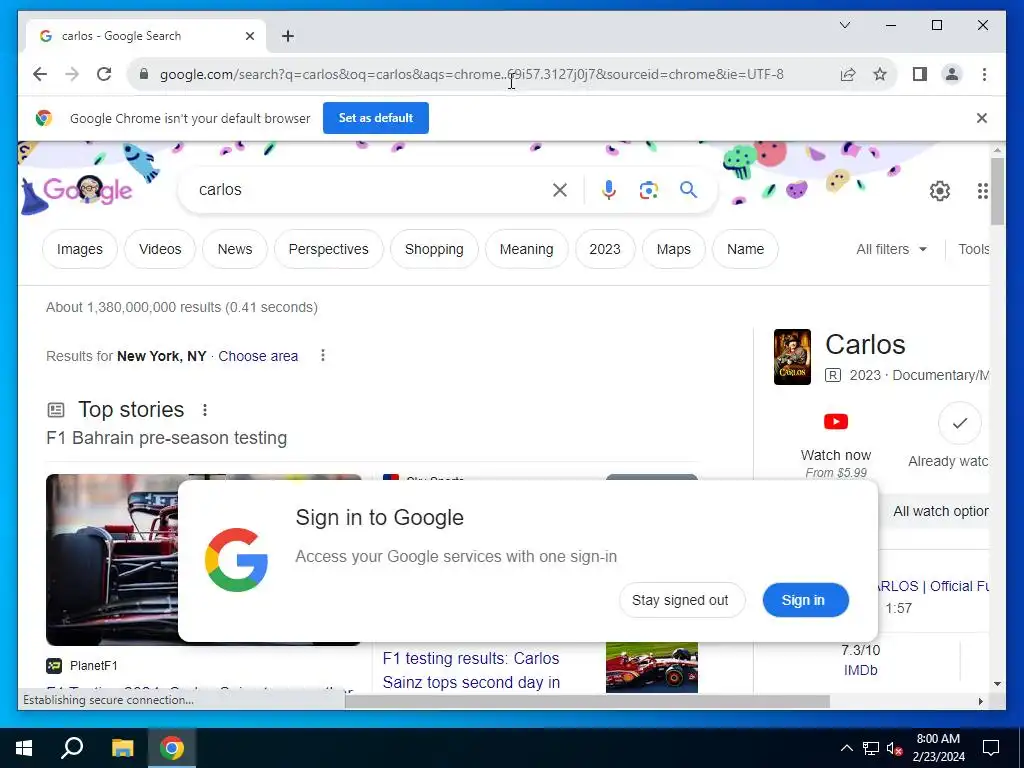Open location results options menu

[x=323, y=355]
